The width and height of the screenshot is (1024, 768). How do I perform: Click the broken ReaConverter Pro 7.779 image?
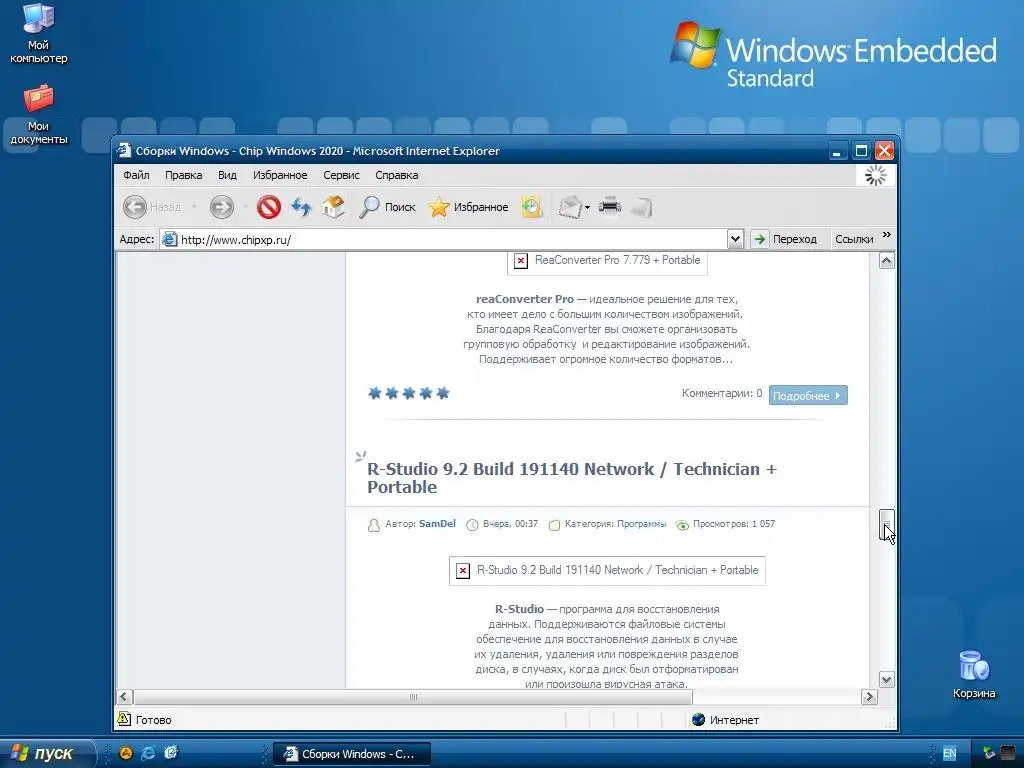(607, 261)
